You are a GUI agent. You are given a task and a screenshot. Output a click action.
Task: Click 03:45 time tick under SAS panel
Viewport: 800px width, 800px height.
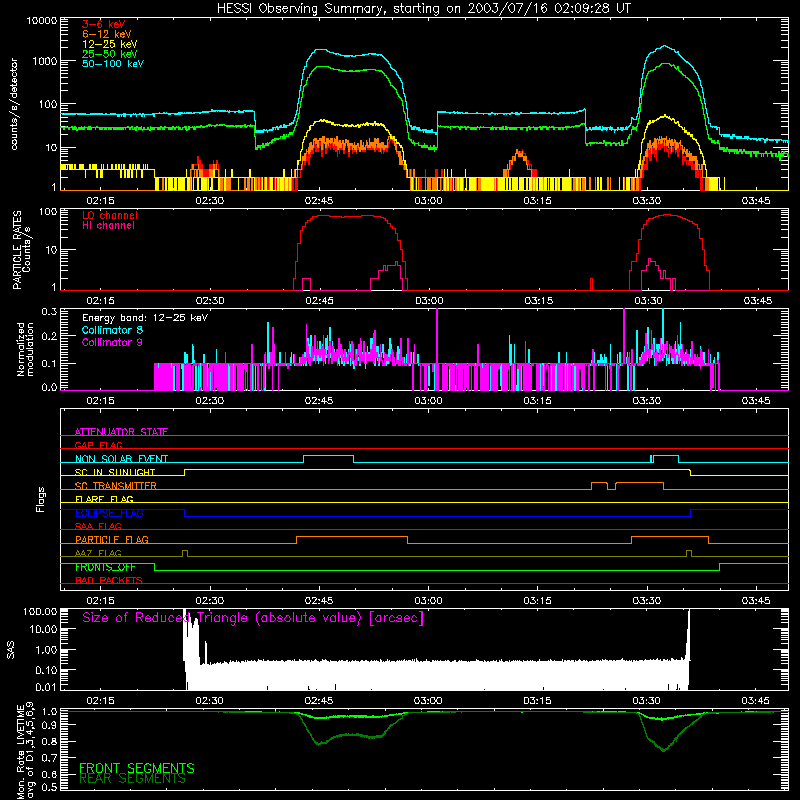point(756,701)
